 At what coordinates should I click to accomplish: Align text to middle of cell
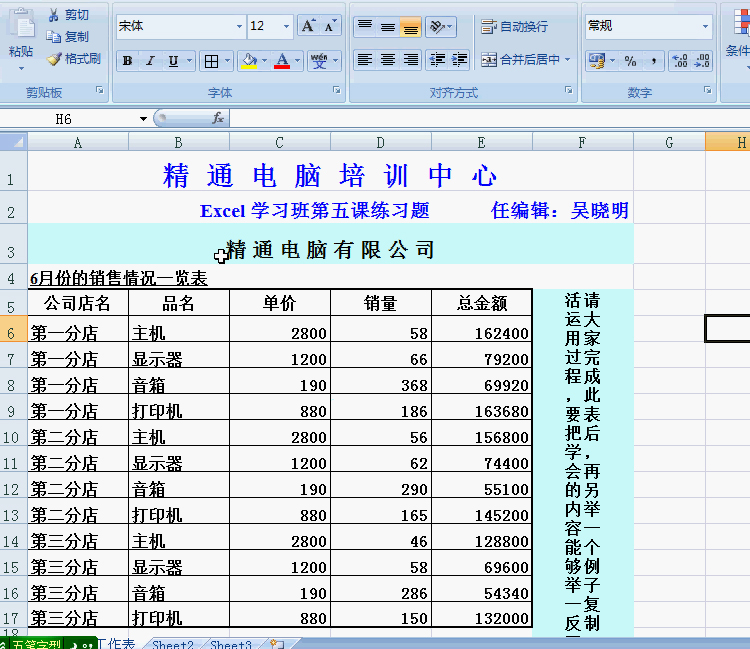pyautogui.click(x=388, y=26)
